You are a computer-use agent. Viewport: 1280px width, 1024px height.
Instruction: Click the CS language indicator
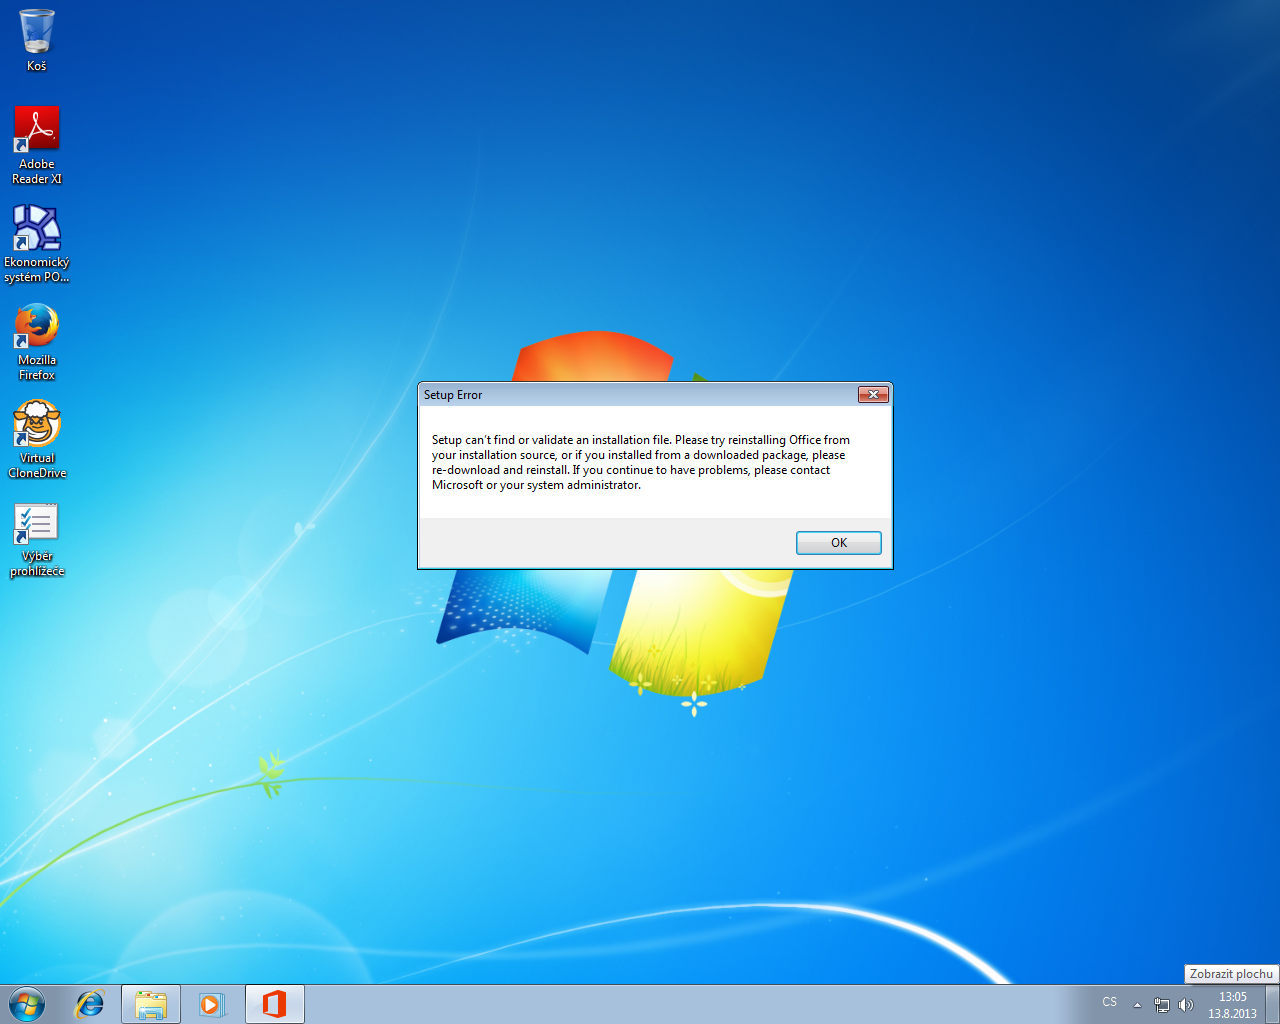pyautogui.click(x=1109, y=1002)
